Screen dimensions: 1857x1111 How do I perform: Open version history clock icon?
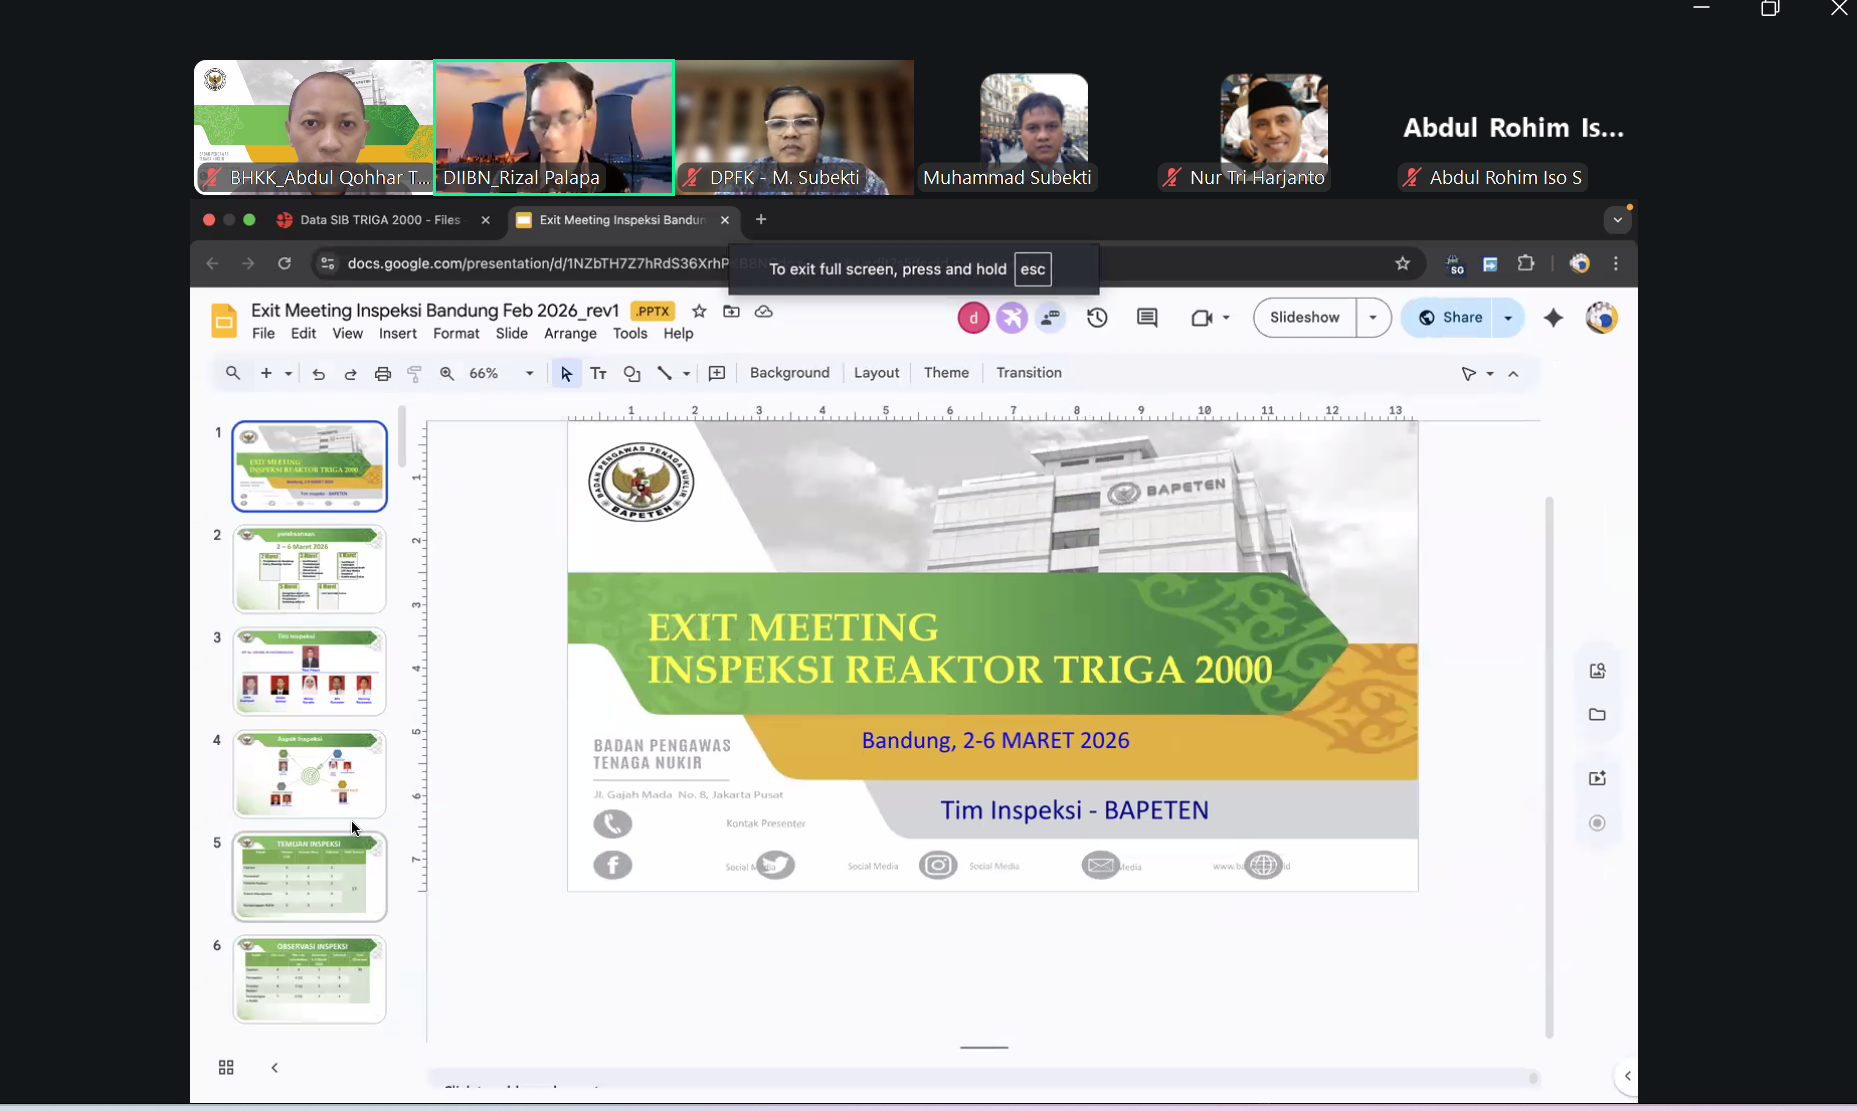1097,318
